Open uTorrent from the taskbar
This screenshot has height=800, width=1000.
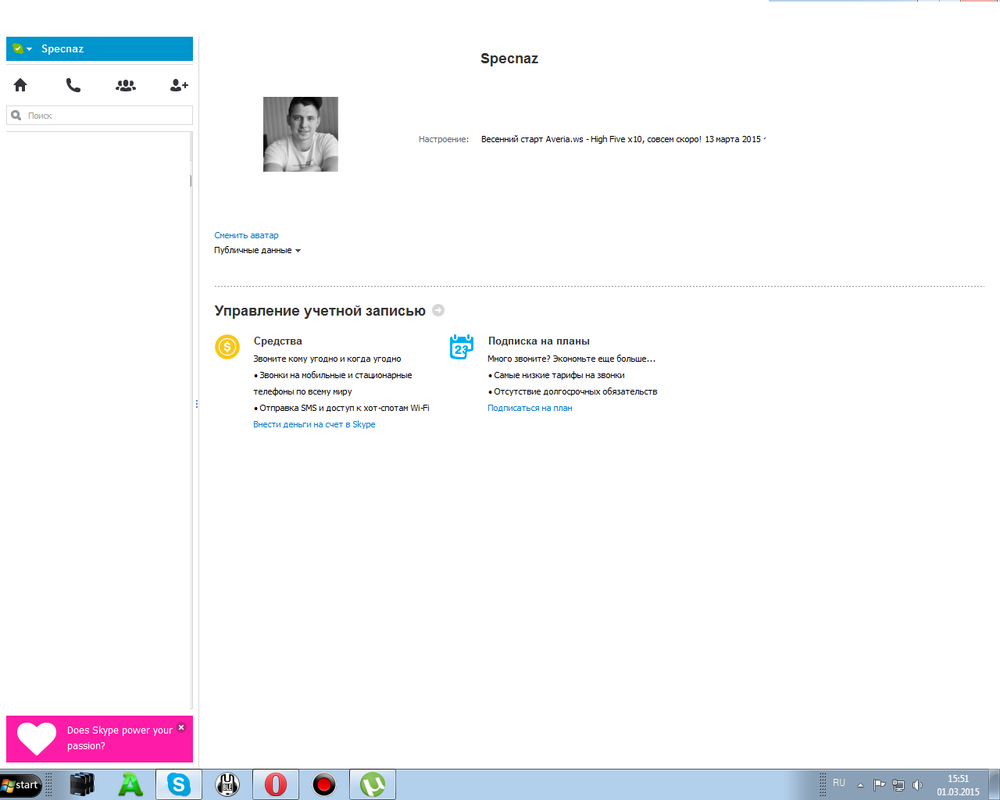(372, 785)
